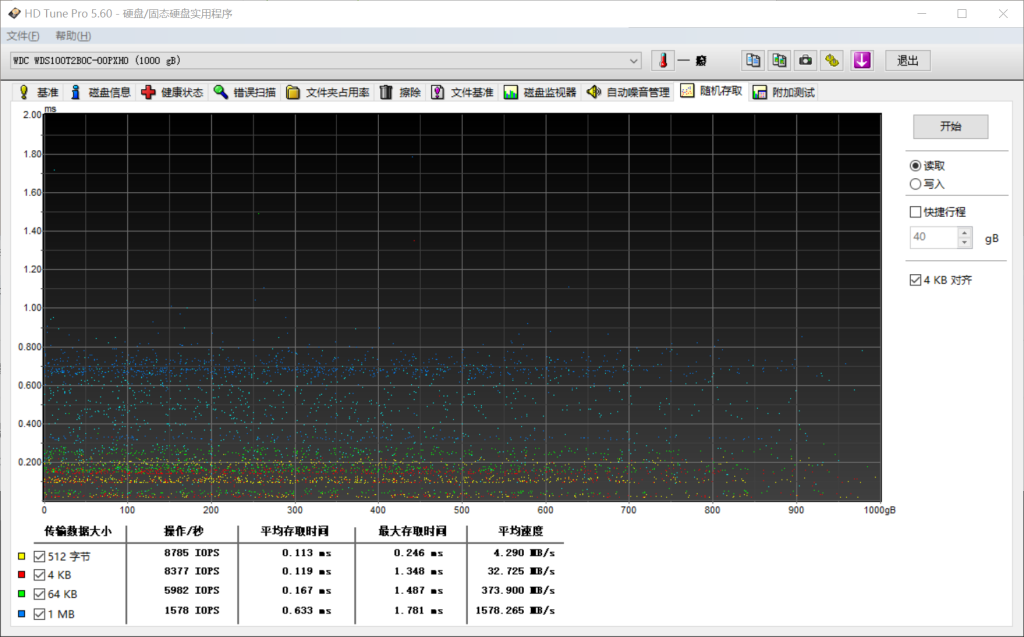Decrease short stroke value with down arrow

(x=965, y=242)
